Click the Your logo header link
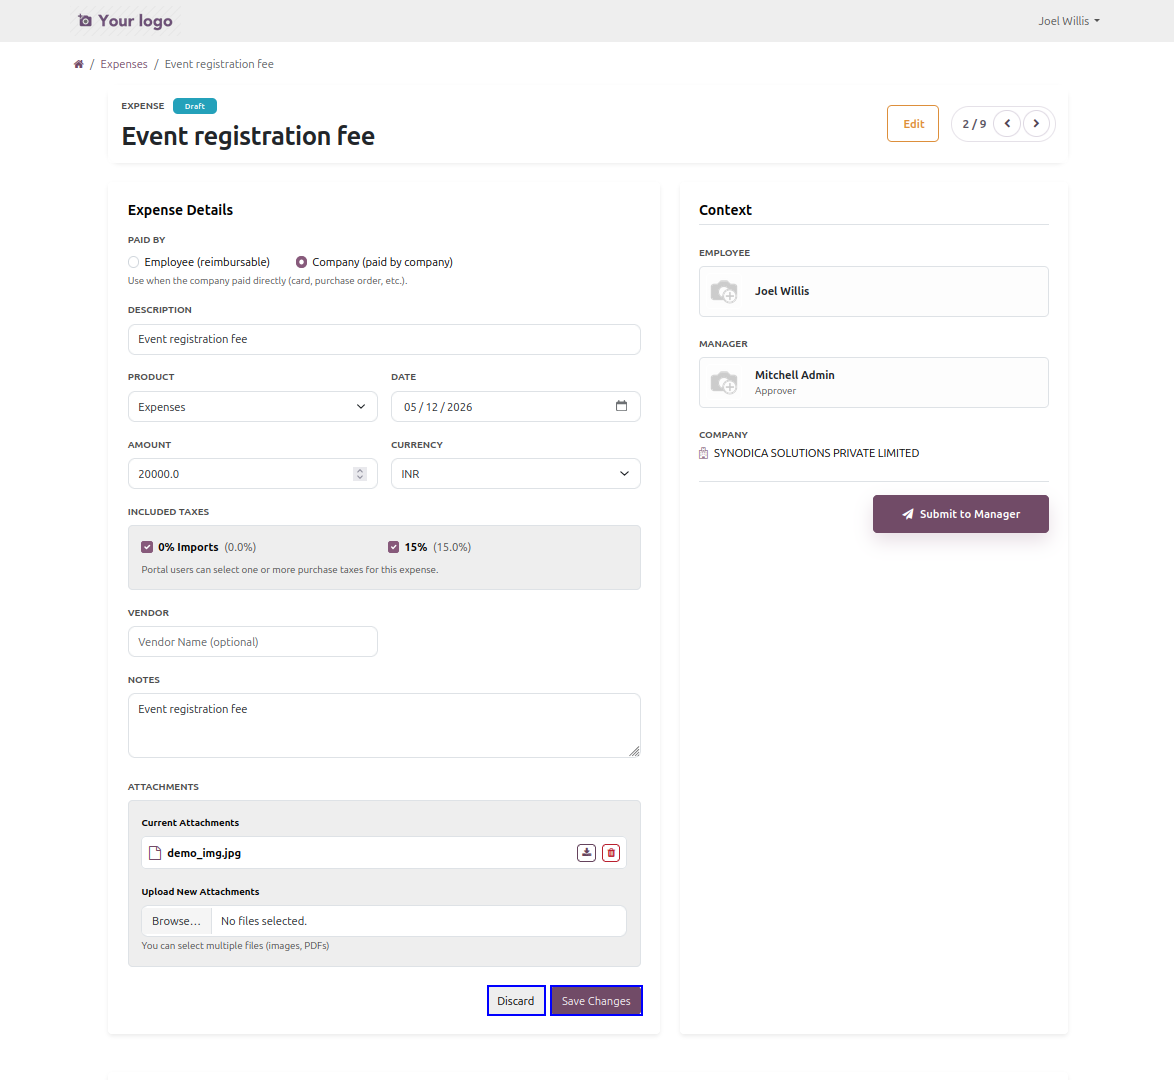 pyautogui.click(x=126, y=21)
